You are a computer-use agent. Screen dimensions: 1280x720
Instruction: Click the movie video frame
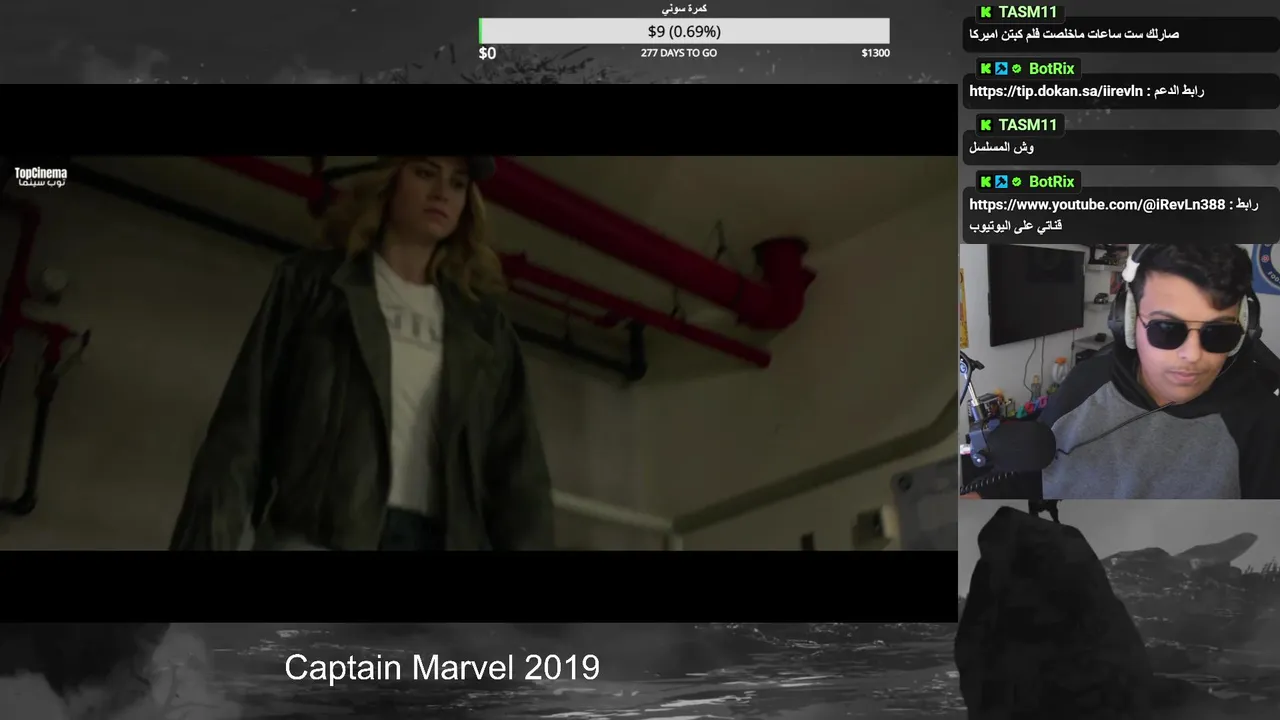coord(479,353)
